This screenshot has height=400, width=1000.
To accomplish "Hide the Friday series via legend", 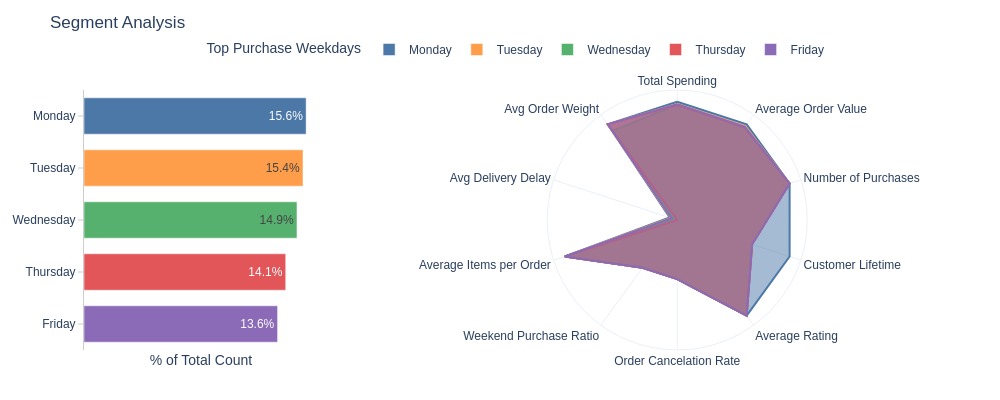I will (x=793, y=50).
